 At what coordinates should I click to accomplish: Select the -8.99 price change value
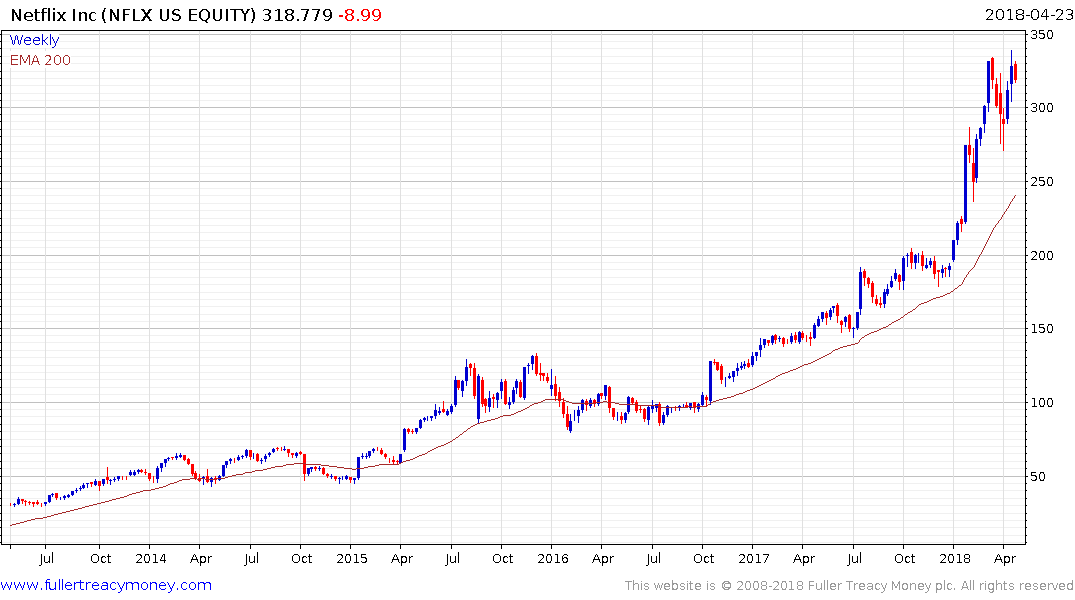360,15
